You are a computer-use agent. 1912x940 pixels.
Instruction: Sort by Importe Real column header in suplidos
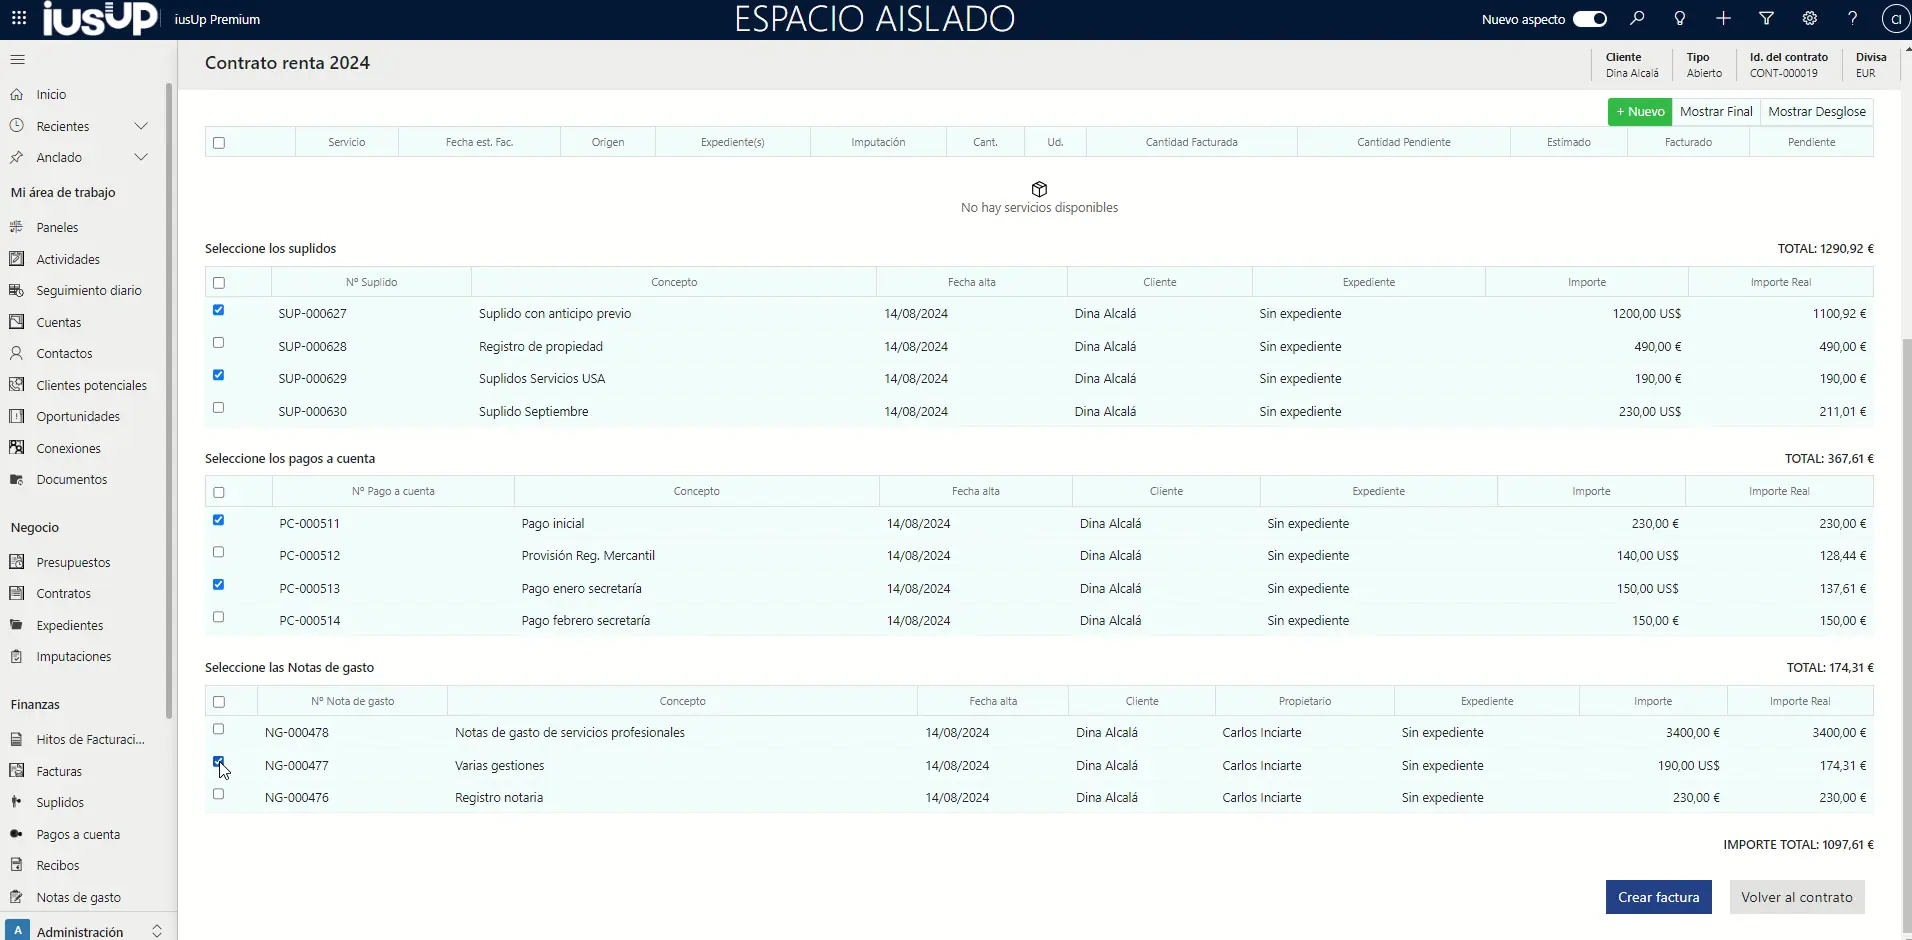click(1780, 282)
